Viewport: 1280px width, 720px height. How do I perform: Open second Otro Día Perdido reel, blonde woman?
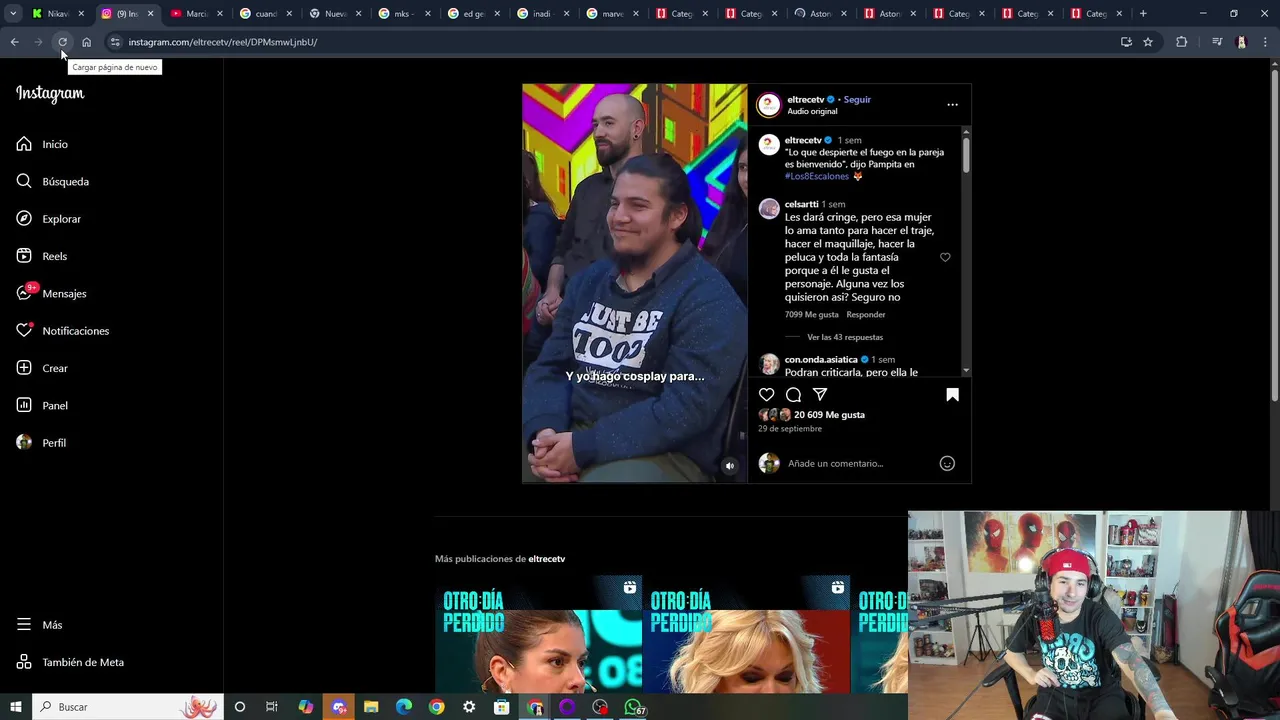[x=746, y=634]
